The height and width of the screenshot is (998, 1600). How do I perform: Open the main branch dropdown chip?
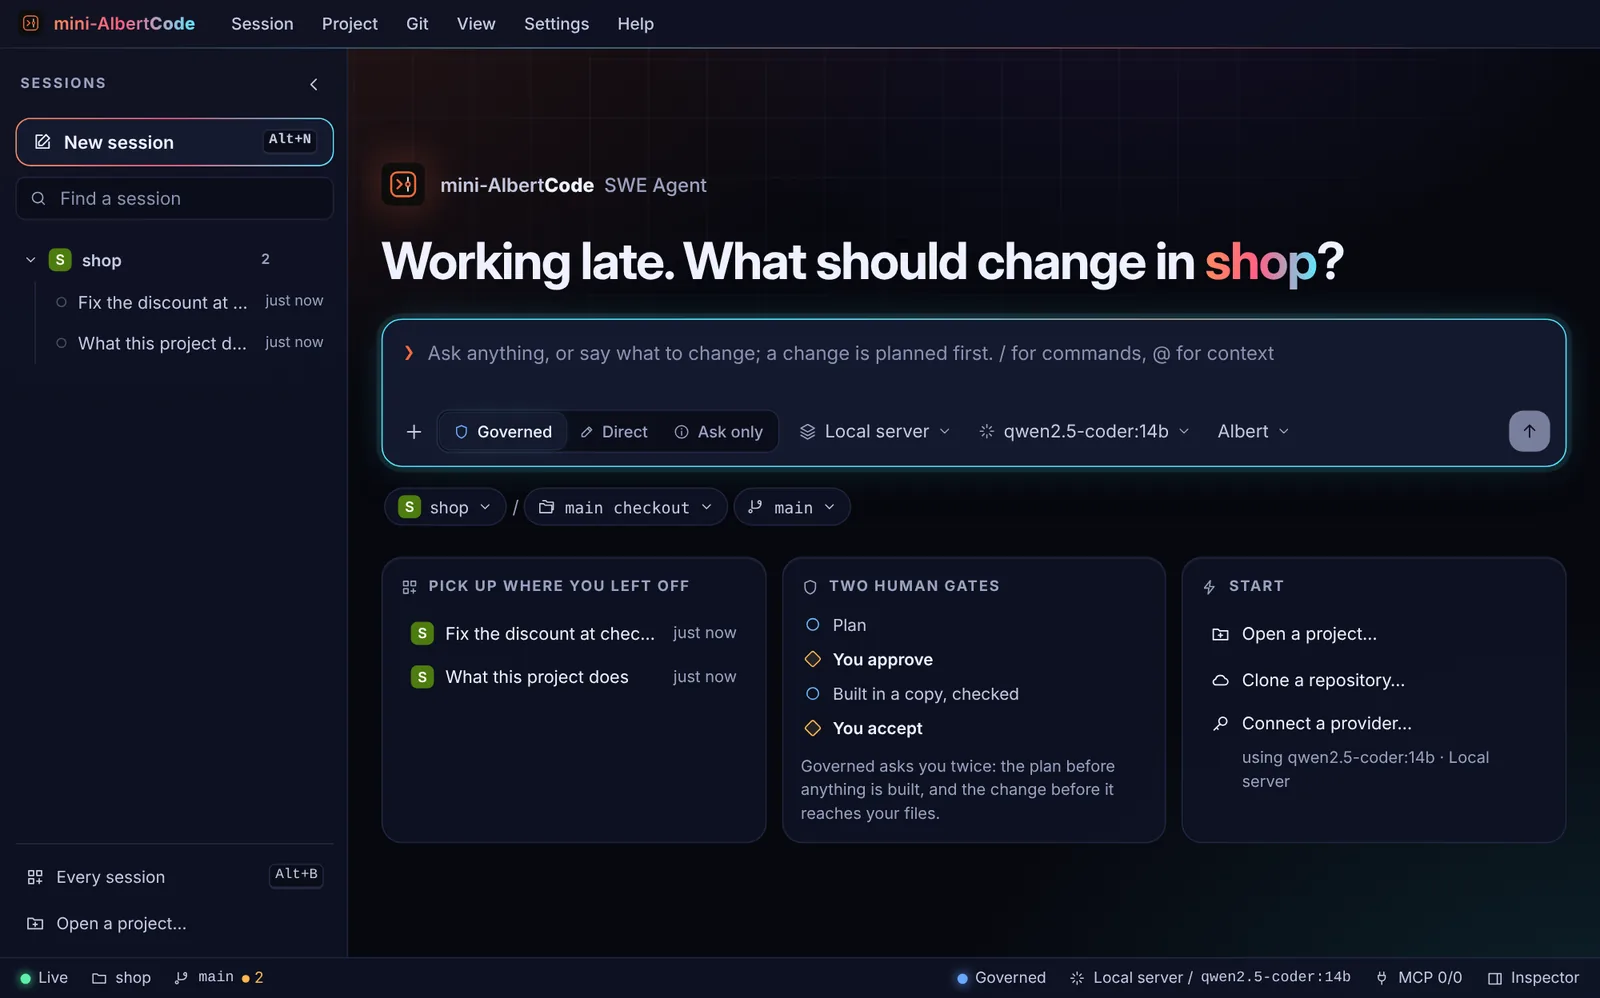coord(792,507)
